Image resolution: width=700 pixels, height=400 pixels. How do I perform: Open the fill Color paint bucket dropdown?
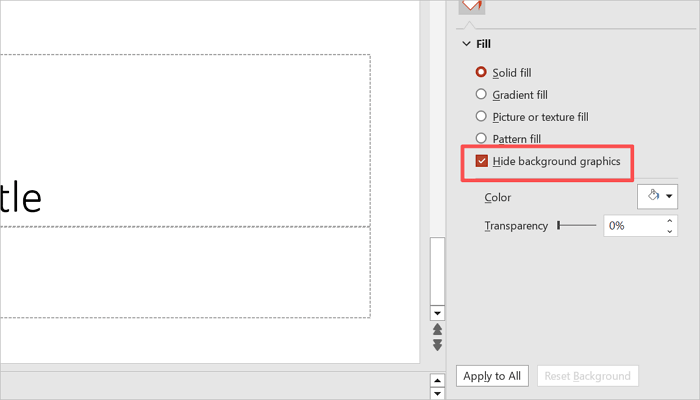pyautogui.click(x=657, y=196)
